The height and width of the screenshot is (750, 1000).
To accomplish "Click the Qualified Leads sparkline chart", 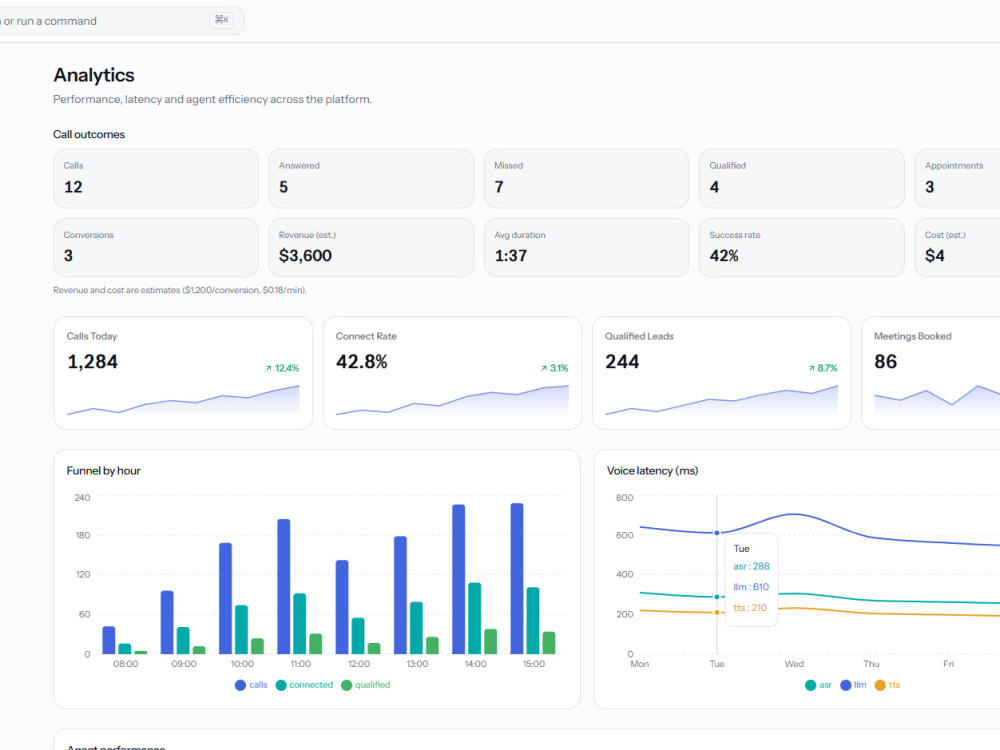I will pyautogui.click(x=721, y=400).
